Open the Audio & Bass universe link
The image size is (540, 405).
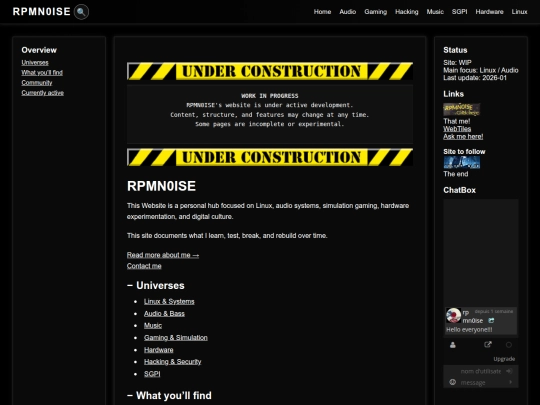(164, 314)
